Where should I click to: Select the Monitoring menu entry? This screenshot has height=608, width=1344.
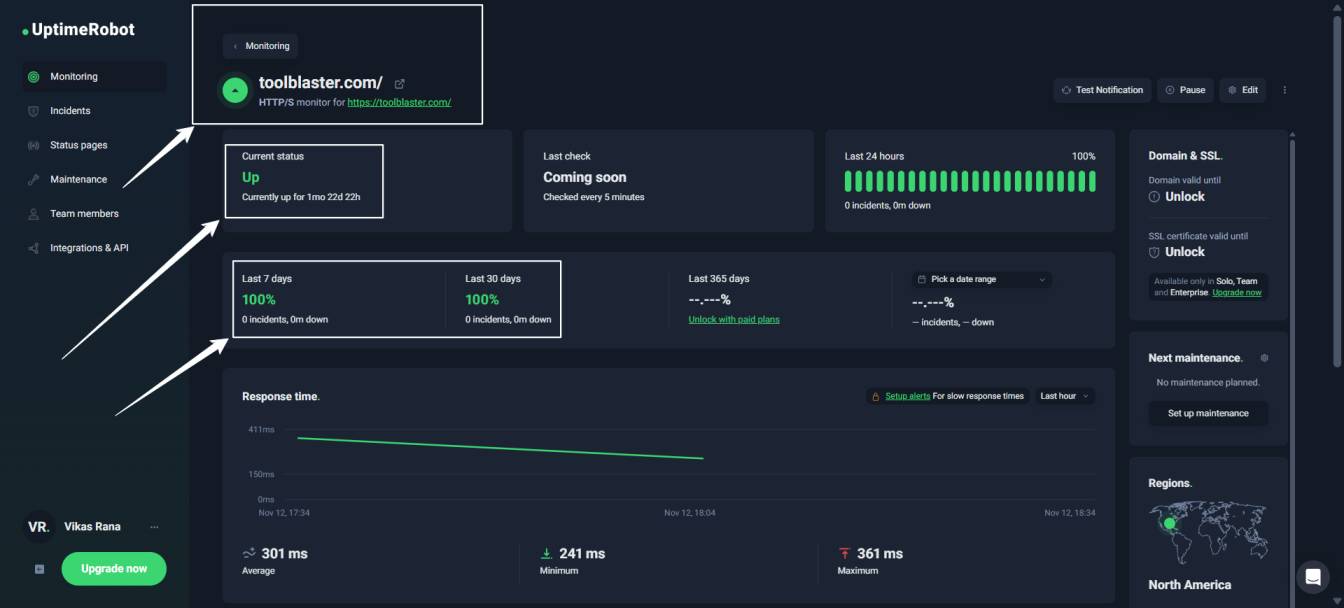click(75, 76)
